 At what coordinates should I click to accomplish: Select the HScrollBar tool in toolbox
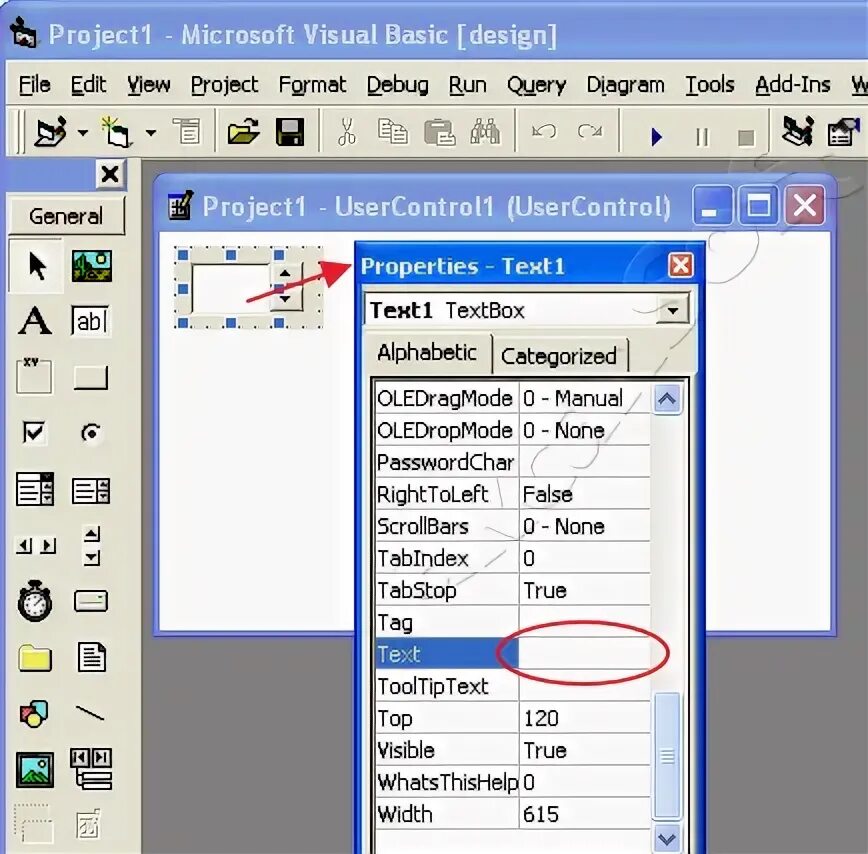point(36,546)
